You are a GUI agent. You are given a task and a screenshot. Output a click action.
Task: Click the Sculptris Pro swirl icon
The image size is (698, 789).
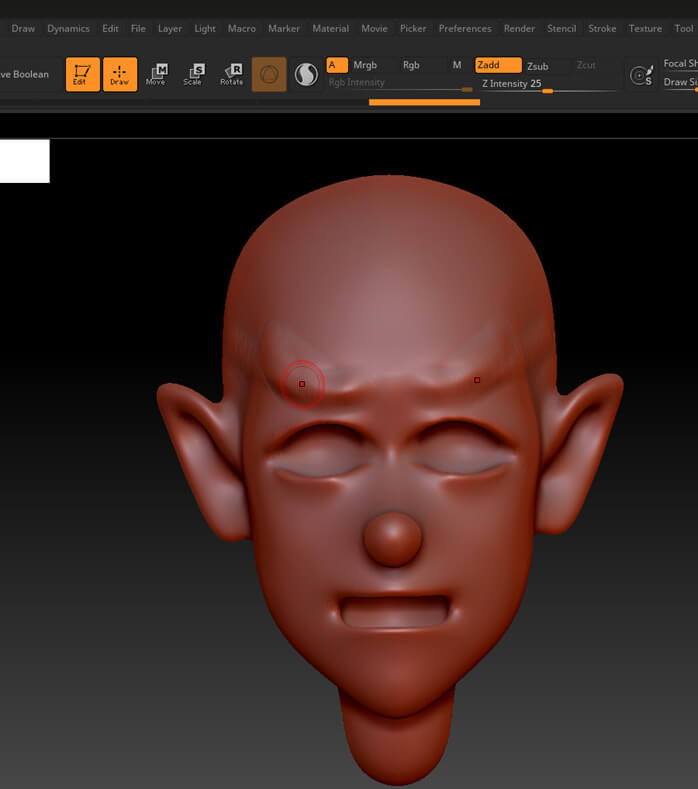(x=306, y=74)
